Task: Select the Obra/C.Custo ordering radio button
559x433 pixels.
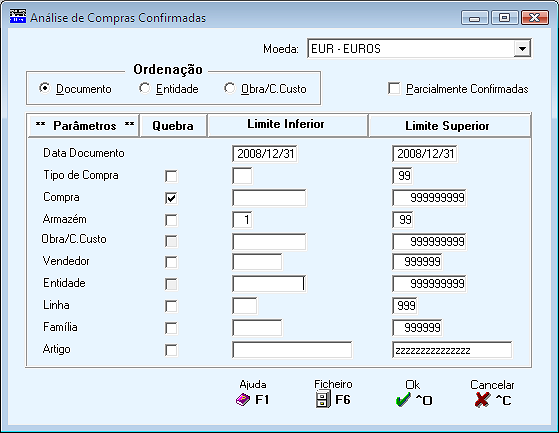Action: tap(230, 88)
